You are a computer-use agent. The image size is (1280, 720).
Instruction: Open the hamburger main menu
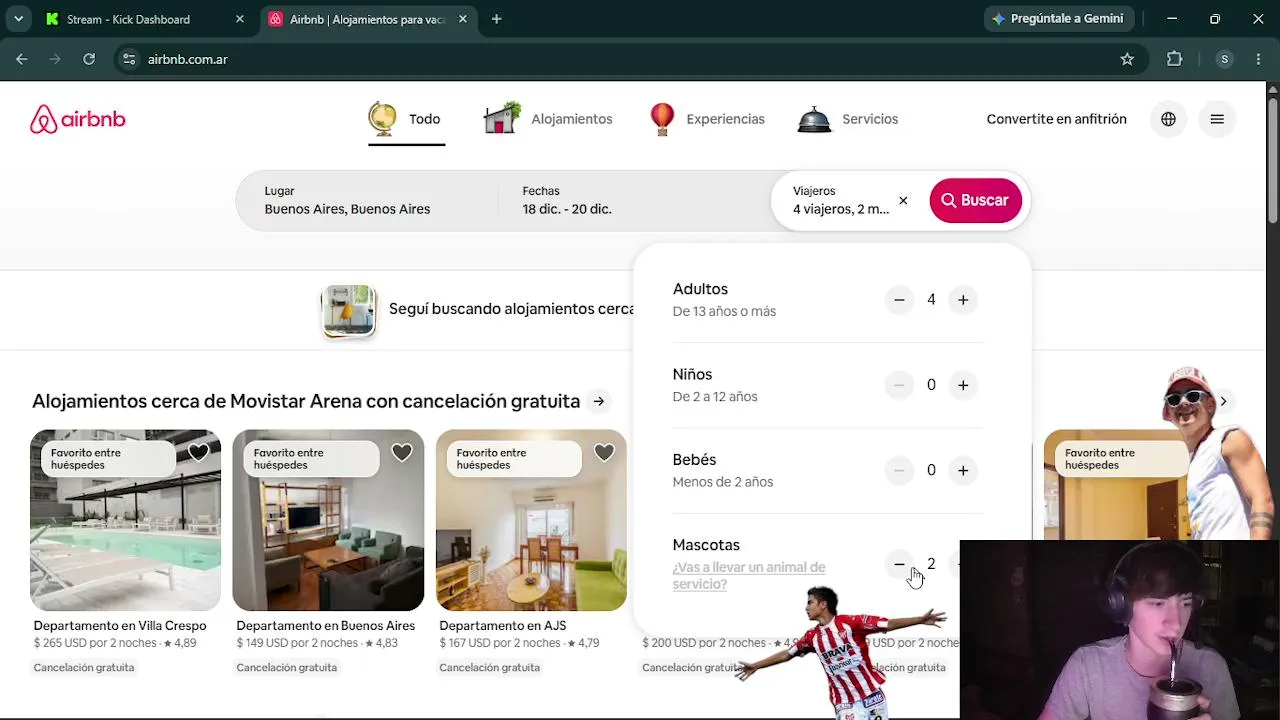pos(1217,119)
